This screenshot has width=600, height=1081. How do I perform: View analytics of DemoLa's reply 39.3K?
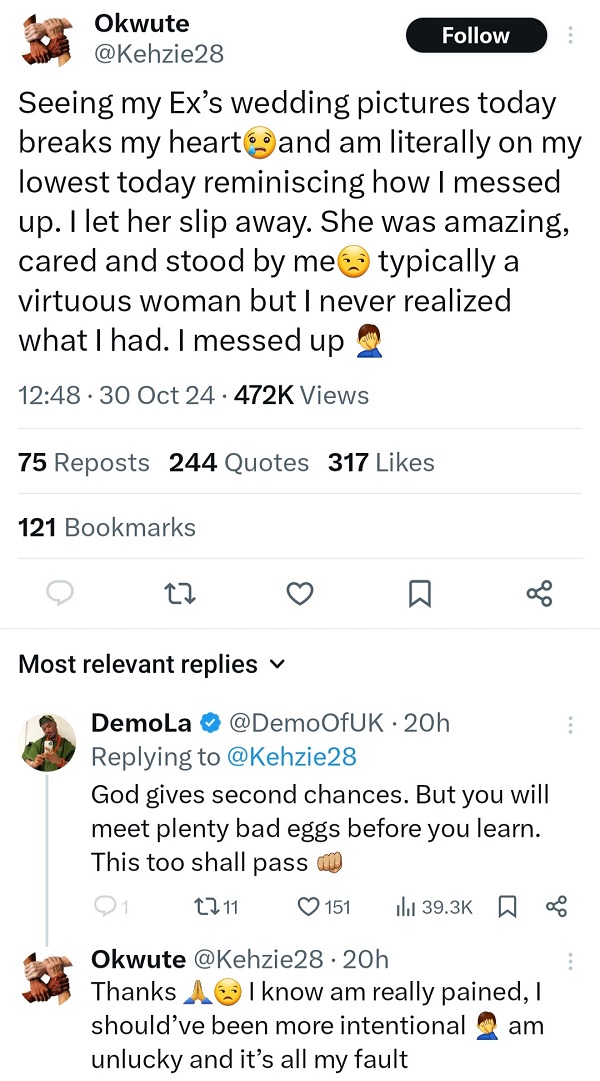(x=406, y=906)
